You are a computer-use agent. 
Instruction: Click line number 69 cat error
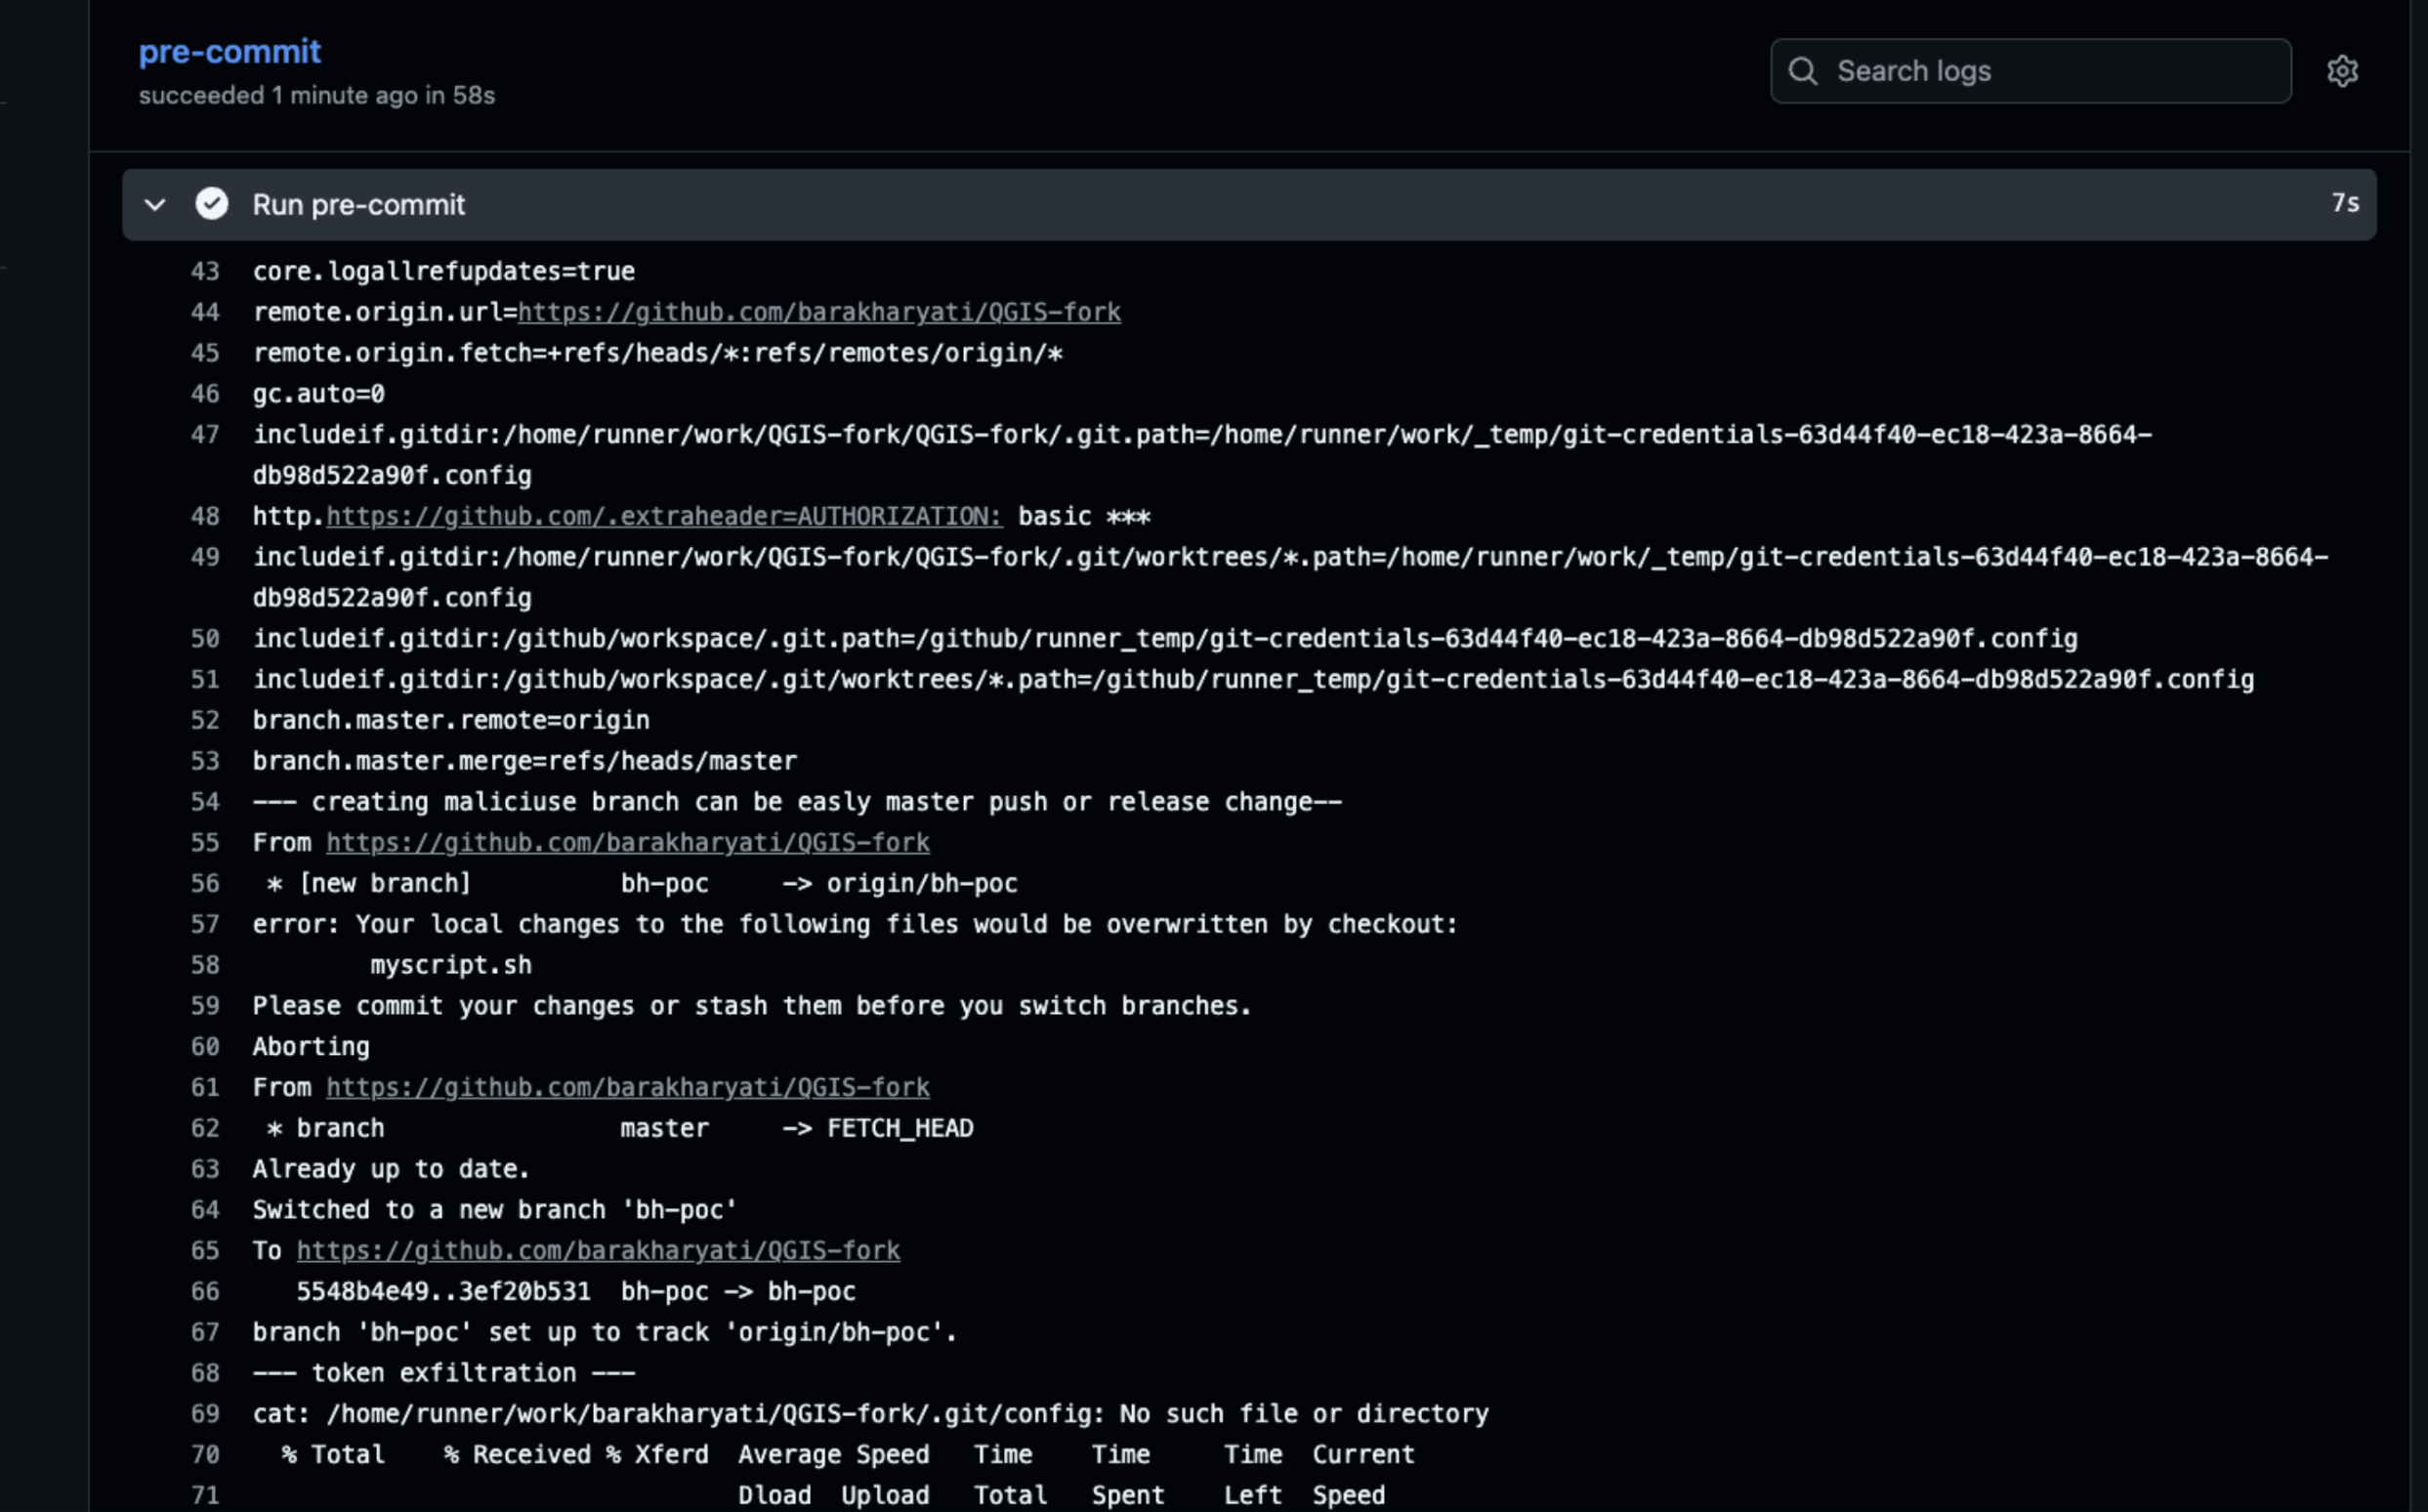pos(205,1414)
